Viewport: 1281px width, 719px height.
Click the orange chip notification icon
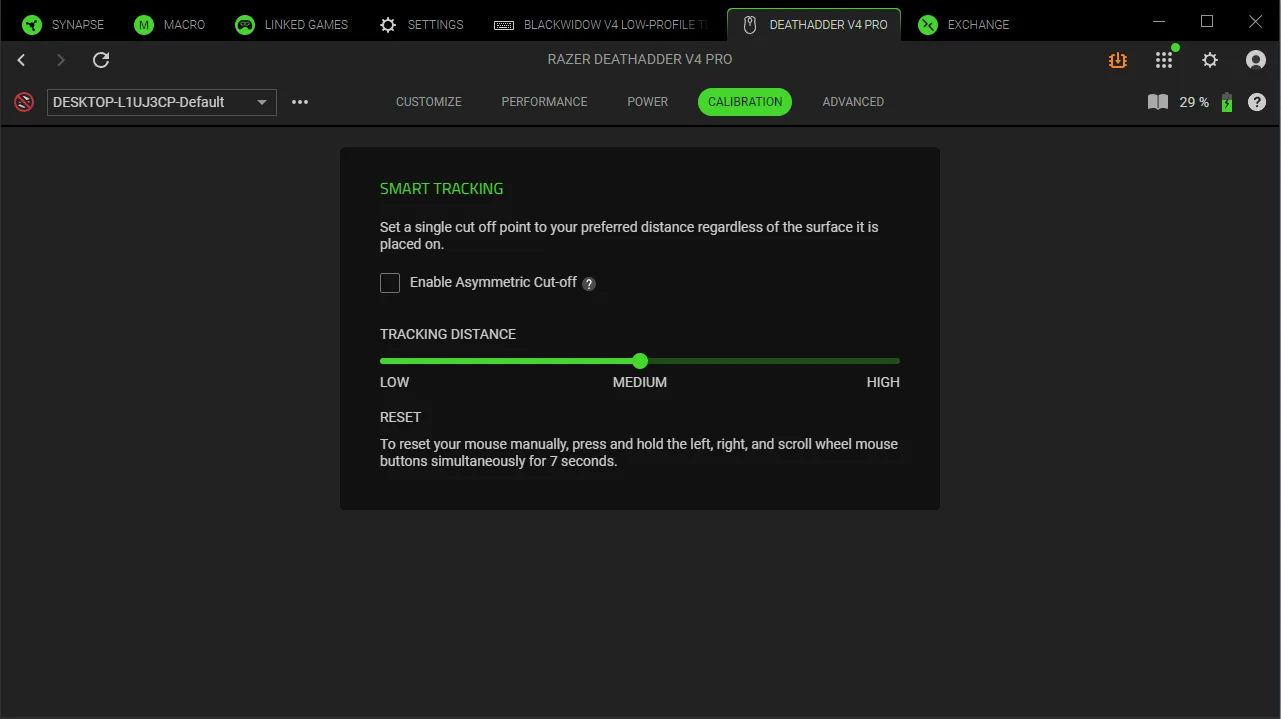point(1118,60)
